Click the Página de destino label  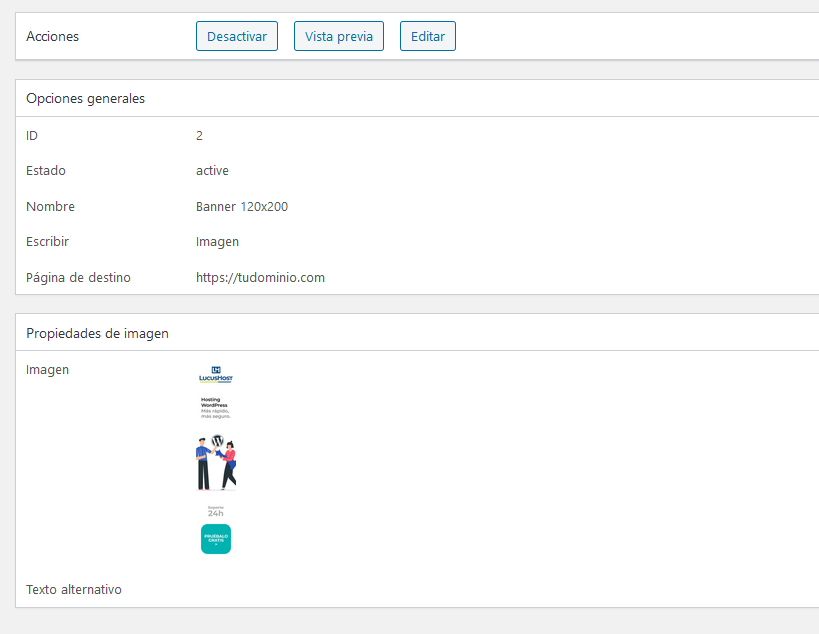pos(78,277)
